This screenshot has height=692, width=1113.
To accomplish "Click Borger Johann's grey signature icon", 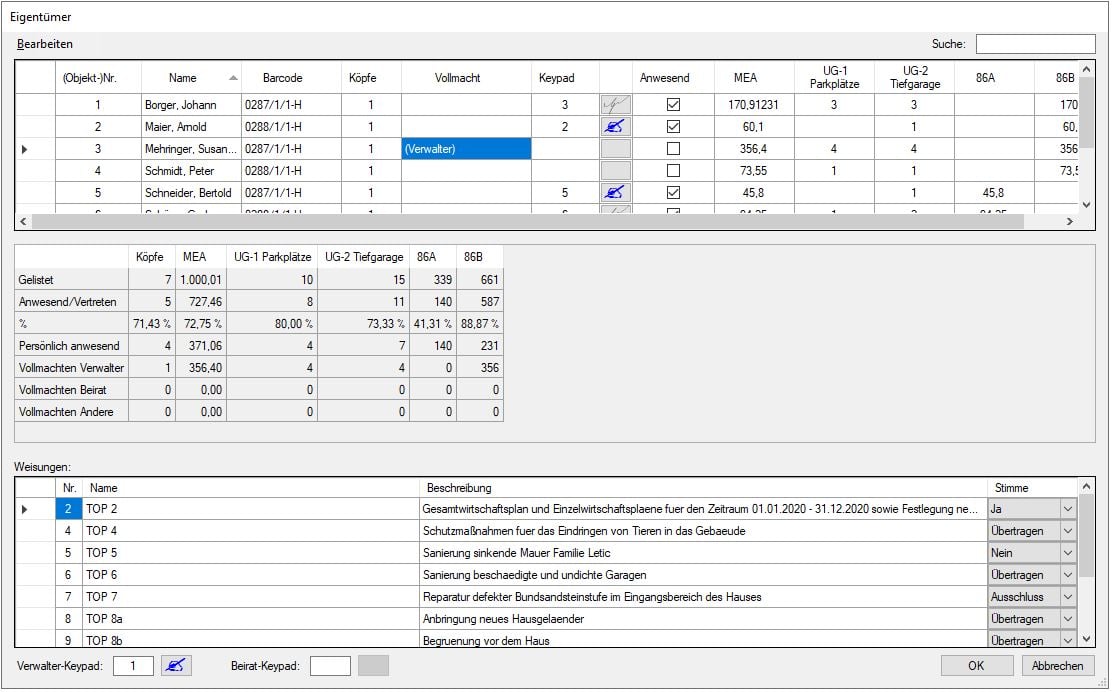I will point(618,104).
